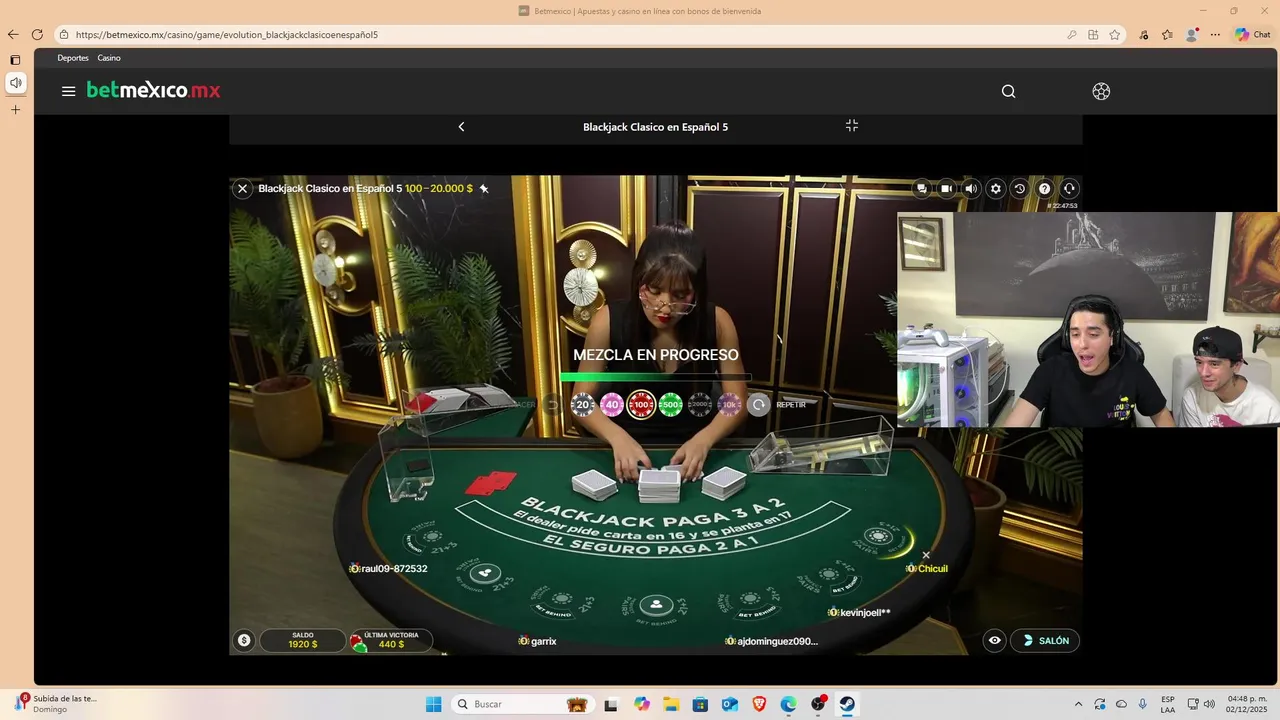The height and width of the screenshot is (720, 1280).
Task: Open the SALÓN lobby button
Action: (x=1045, y=641)
